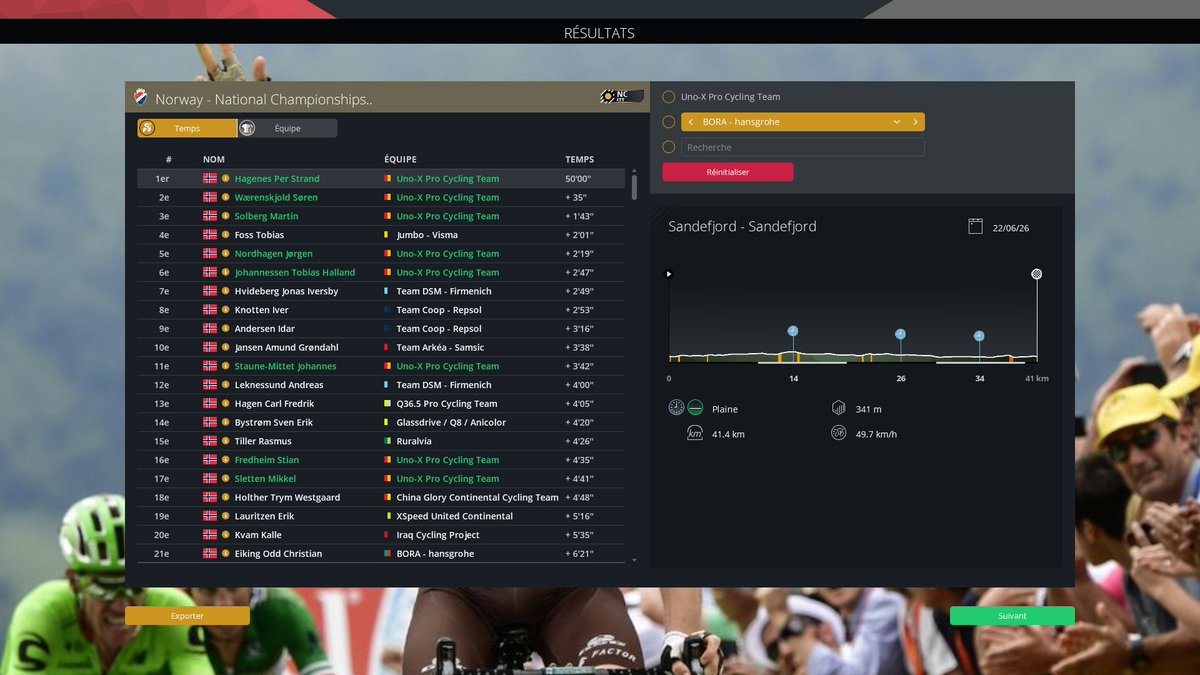Click intermediate time checkpoint at km 34
This screenshot has width=1200, height=675.
click(979, 336)
